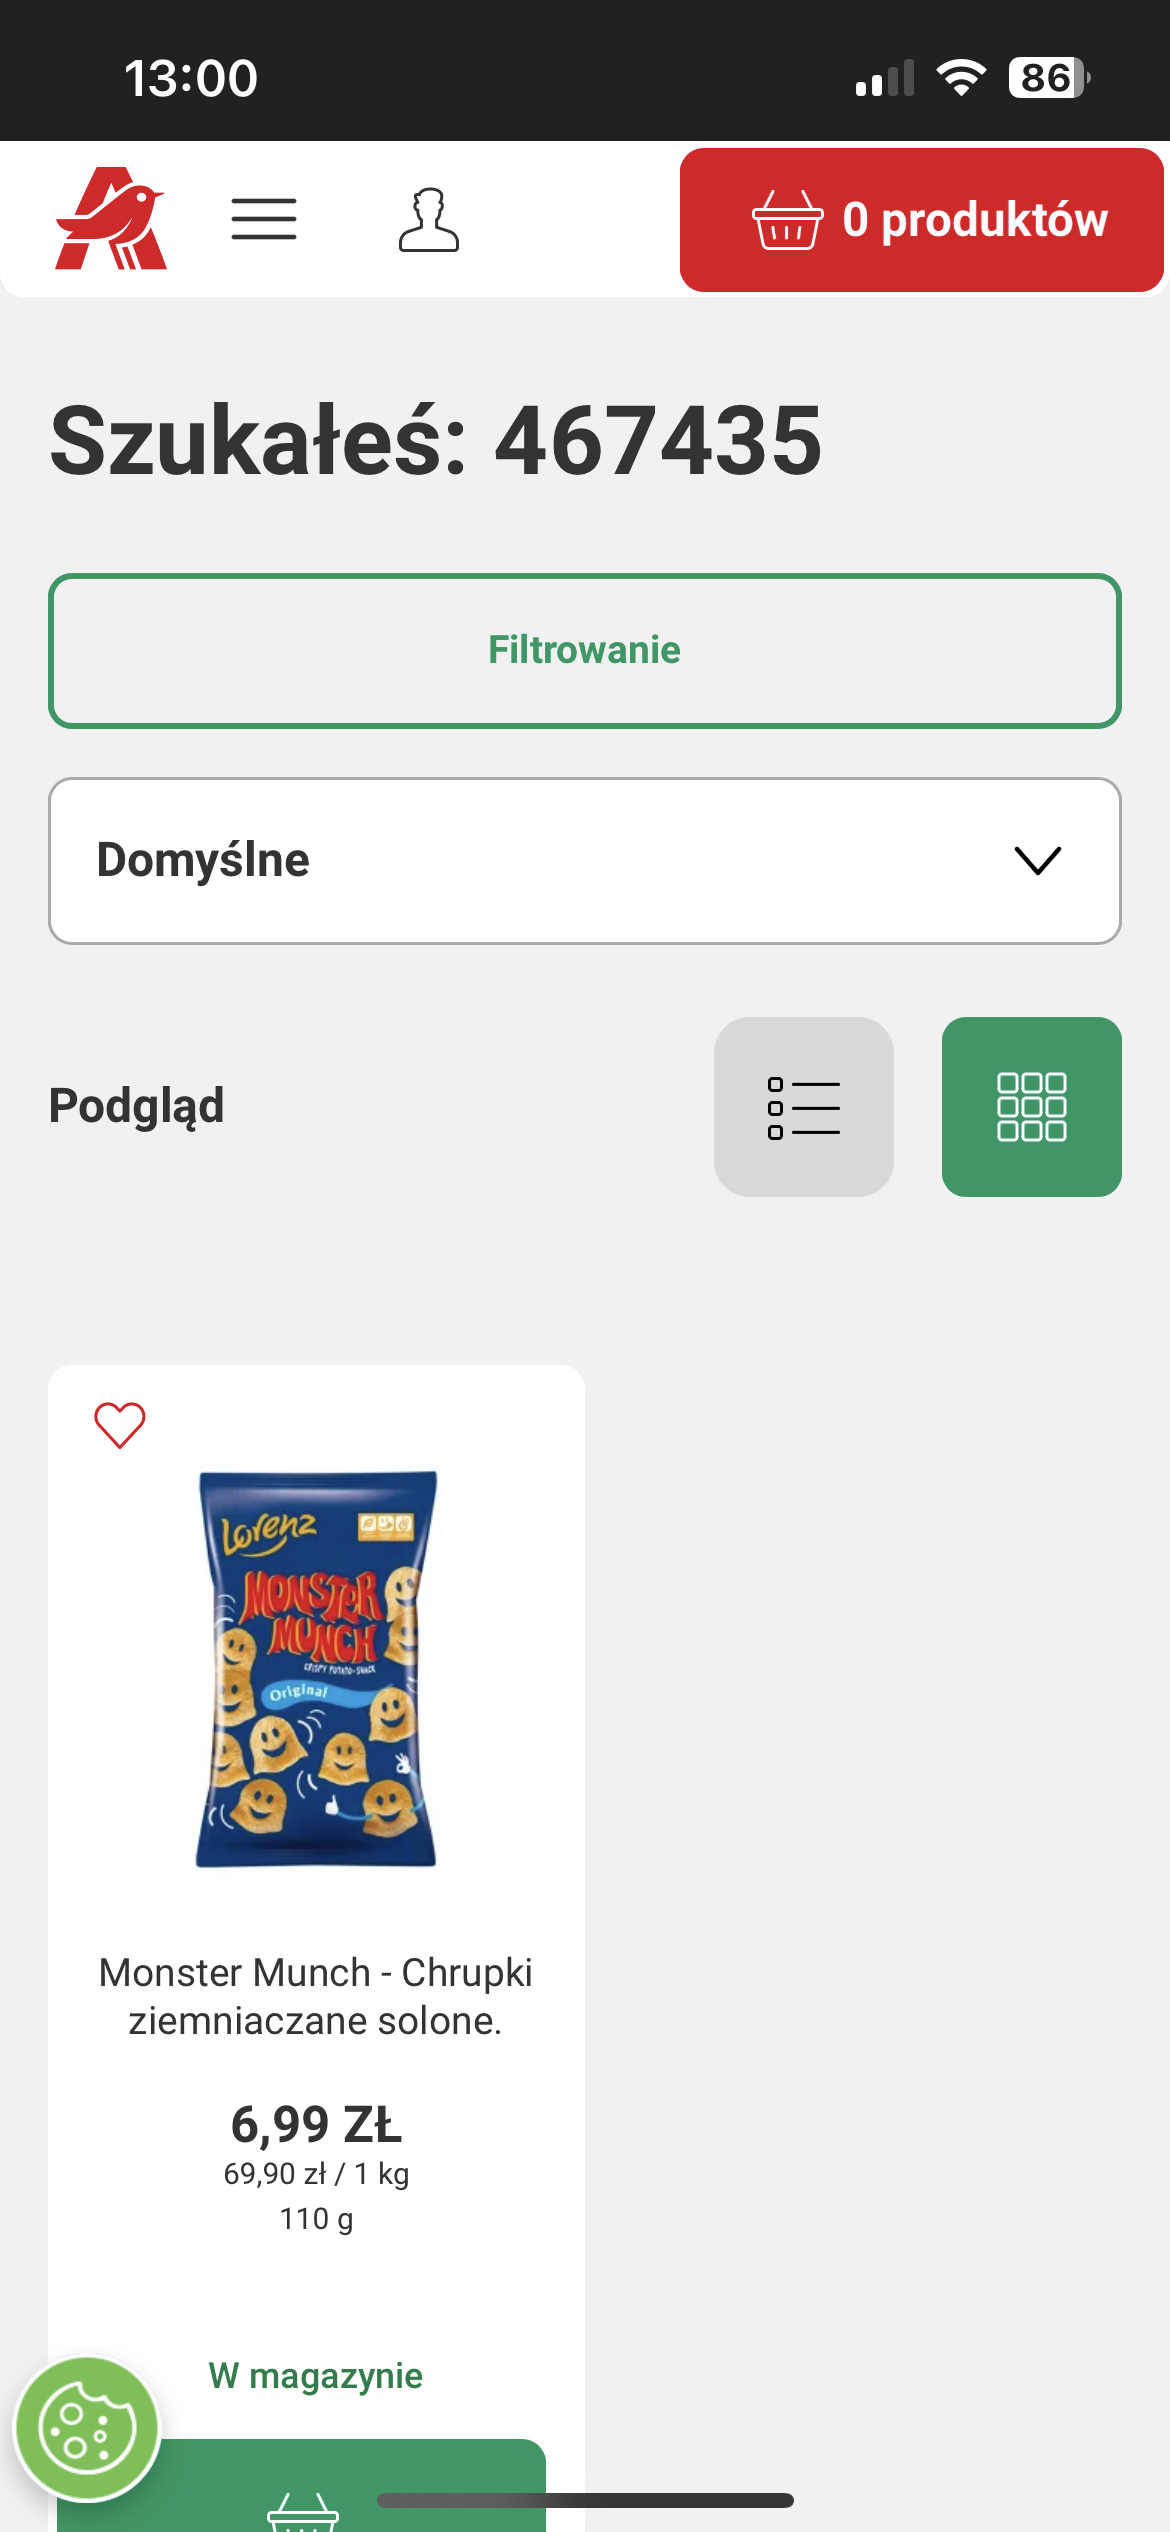Open the cart showing 0 produktów
The width and height of the screenshot is (1170, 2532).
[921, 220]
